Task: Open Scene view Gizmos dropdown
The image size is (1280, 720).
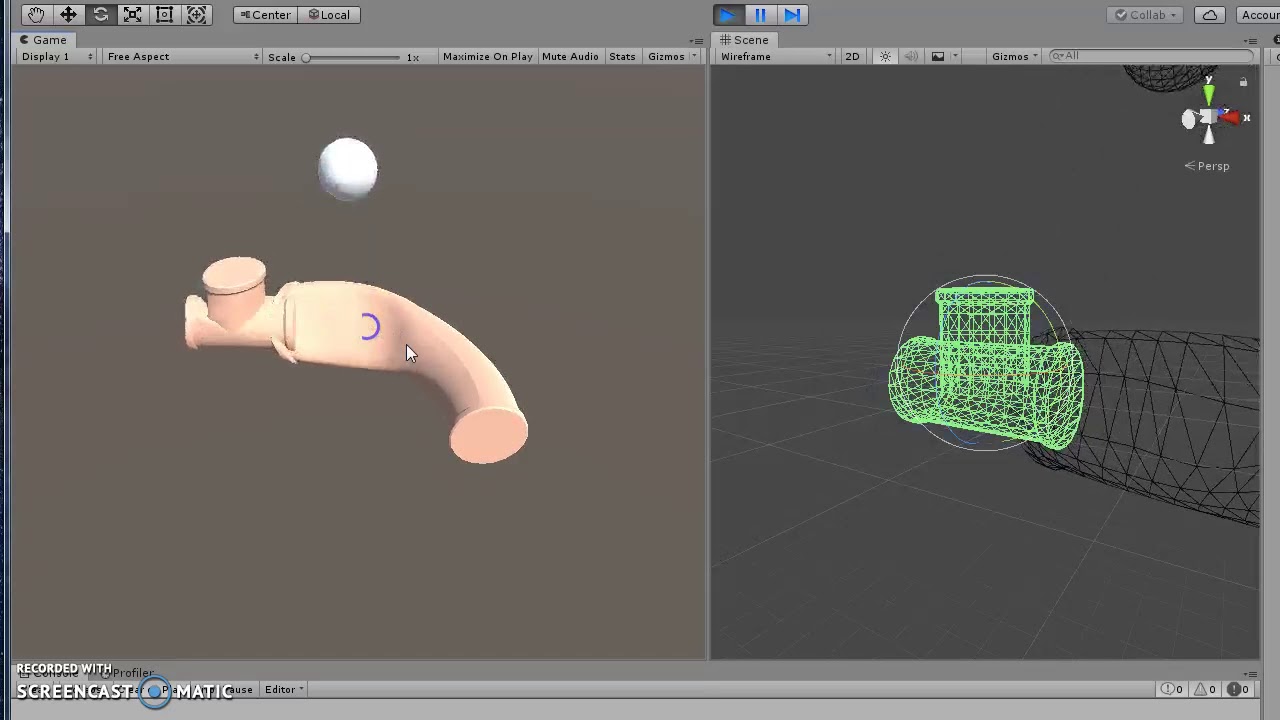Action: point(1015,56)
